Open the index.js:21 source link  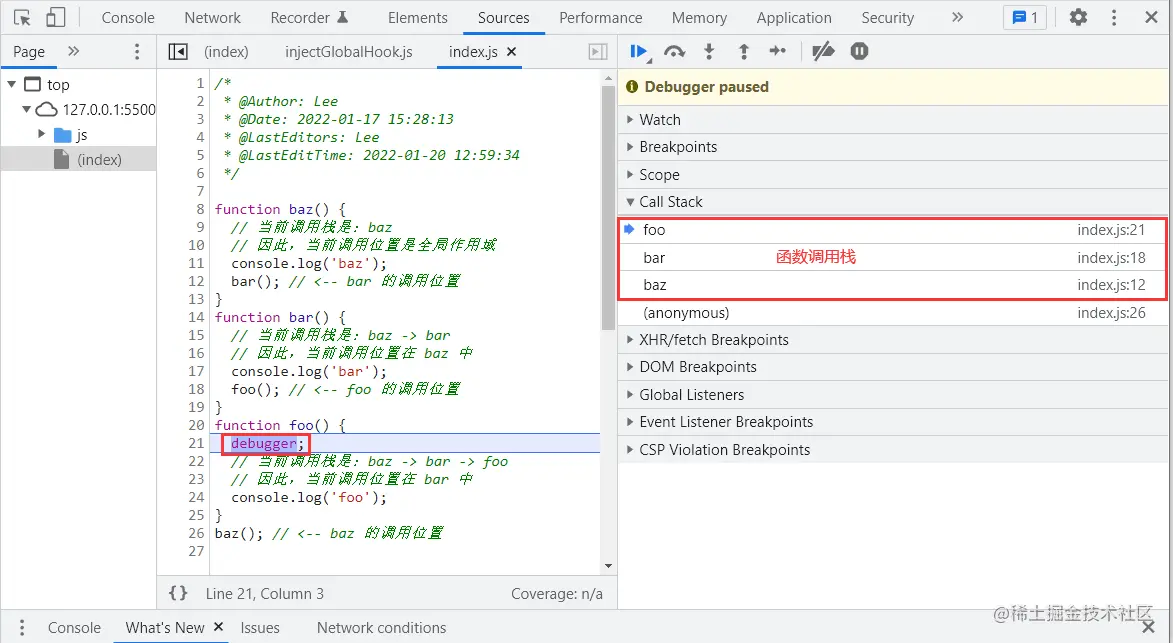tap(1111, 230)
